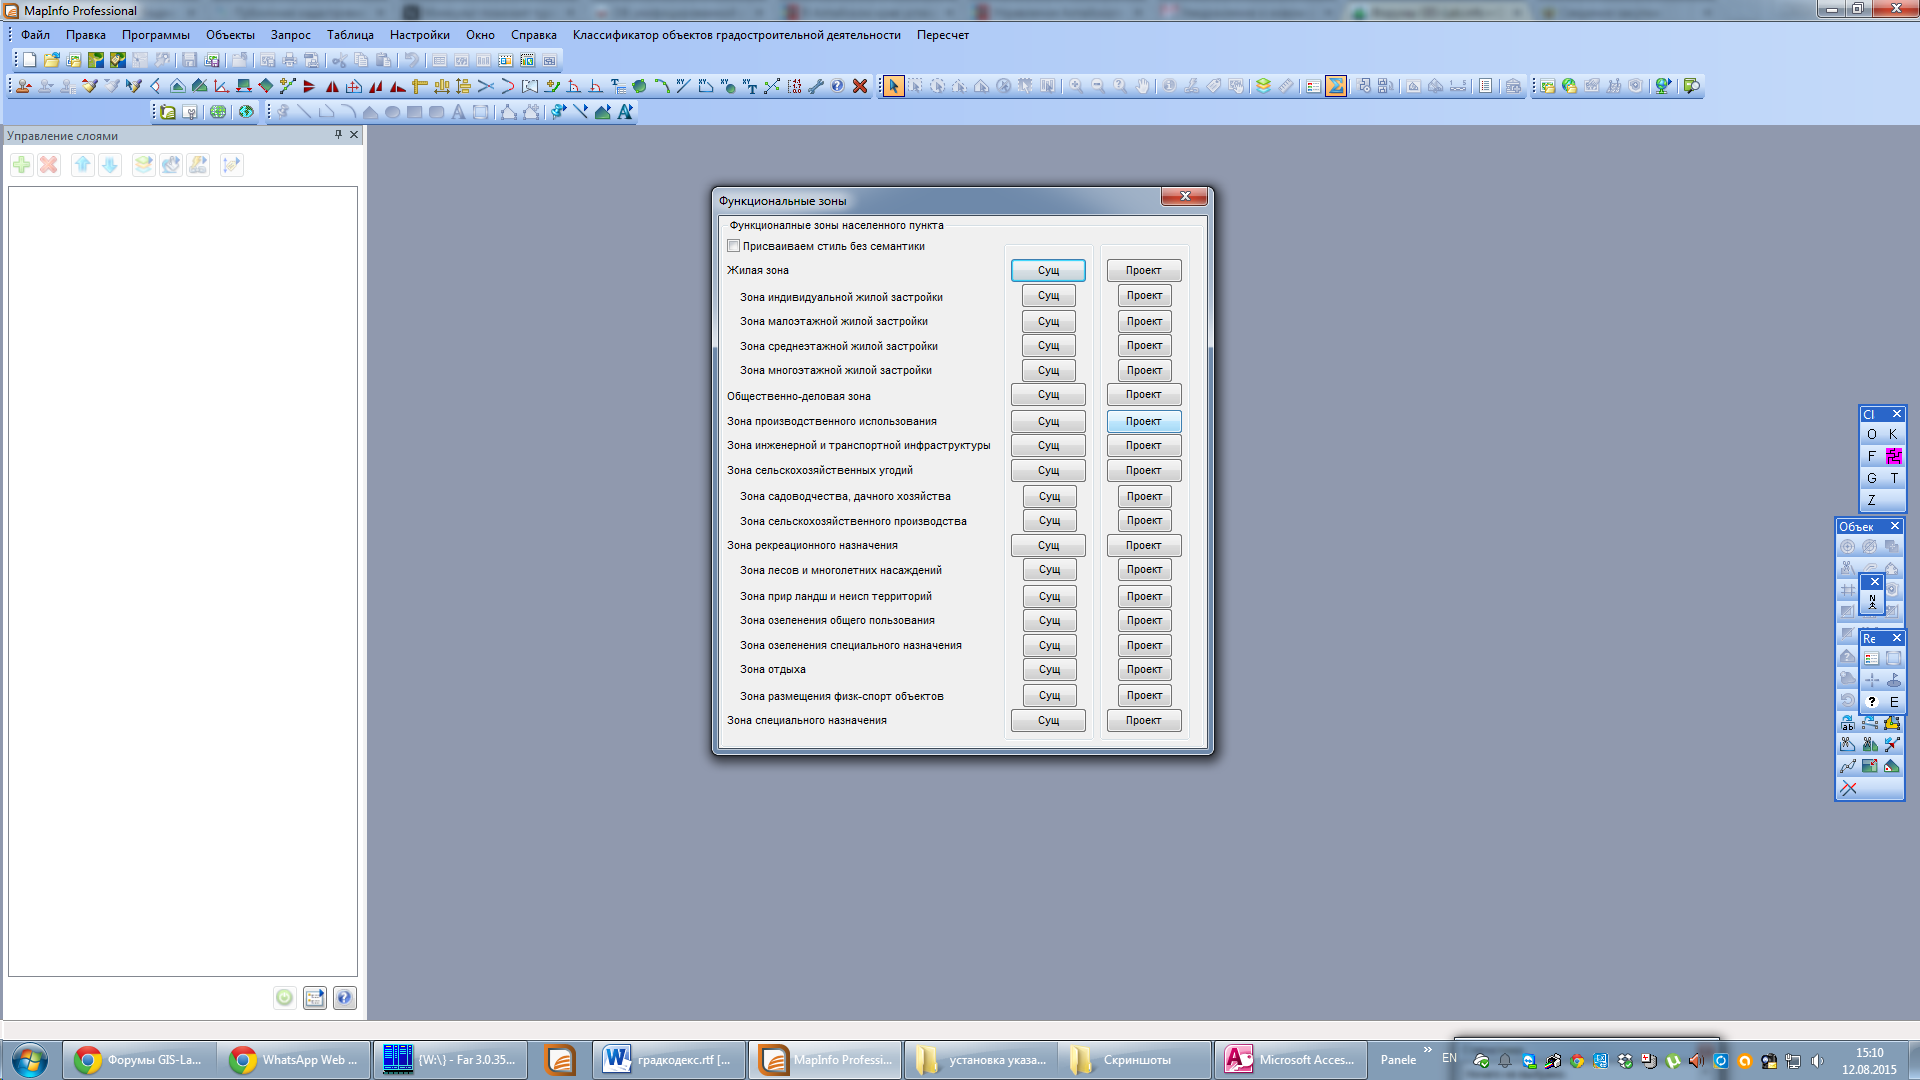This screenshot has width=1920, height=1080.
Task: Open the 'Настройки' menu
Action: (x=419, y=35)
